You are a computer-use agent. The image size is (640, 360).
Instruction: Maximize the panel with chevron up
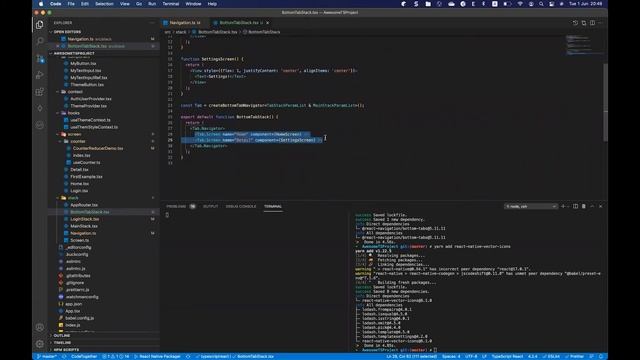592,207
